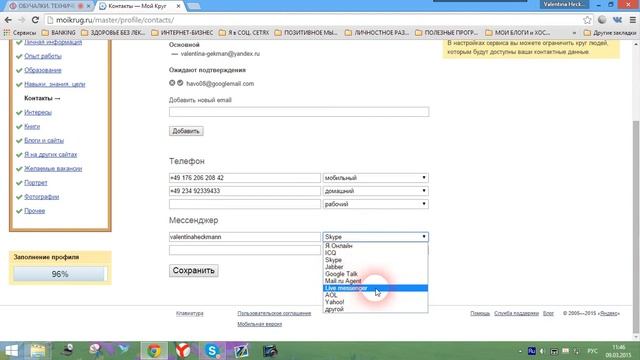
Task: Open the ПОЛЕЗНЫЕ ПРОГР... bookmarks folder
Action: (x=447, y=32)
